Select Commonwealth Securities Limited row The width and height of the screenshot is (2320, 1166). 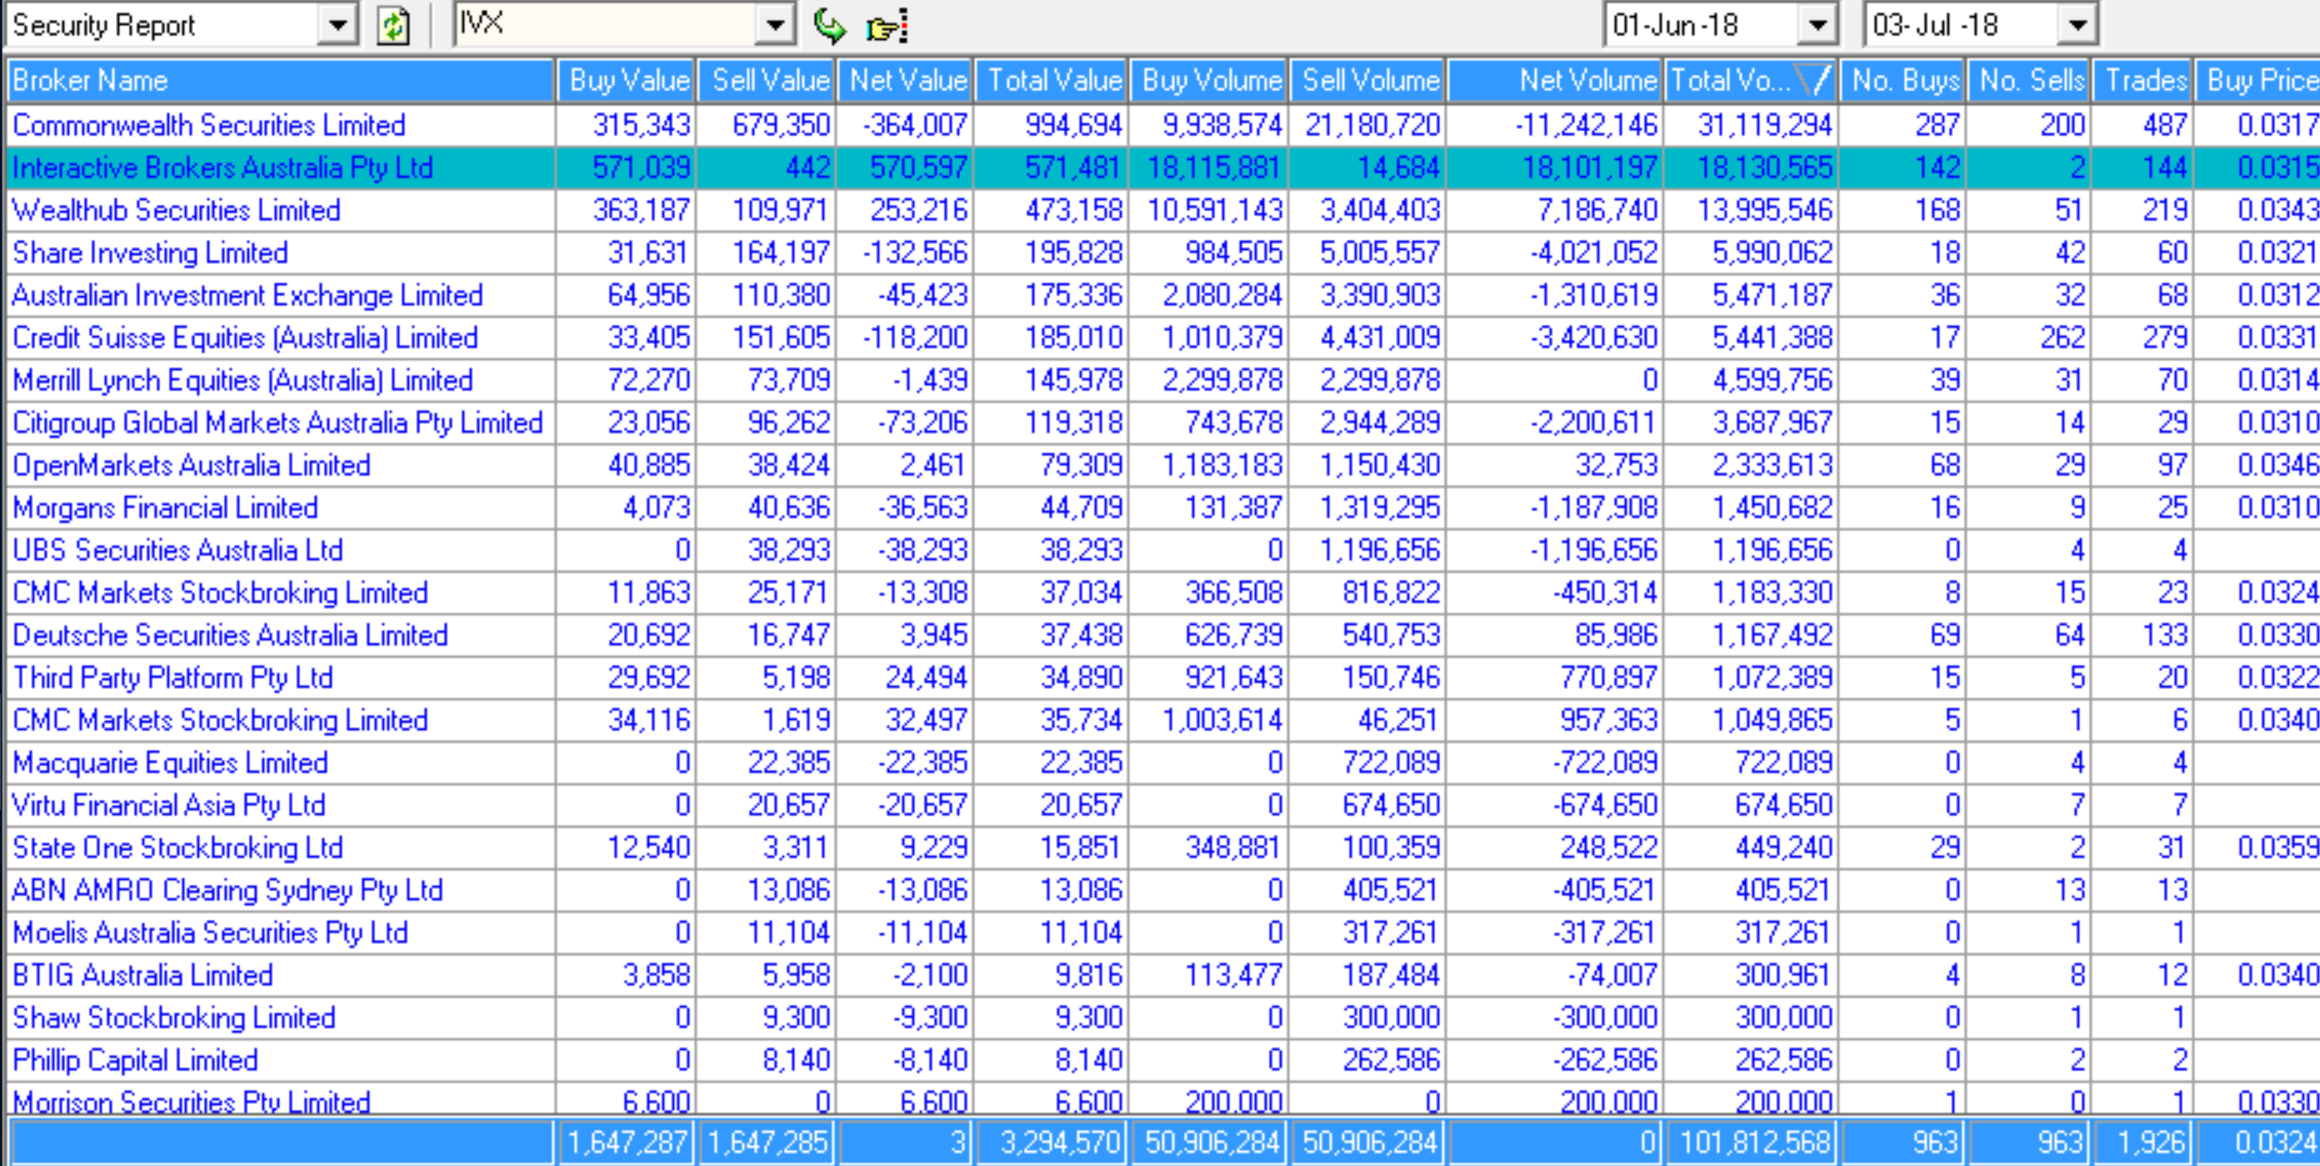click(x=1163, y=125)
